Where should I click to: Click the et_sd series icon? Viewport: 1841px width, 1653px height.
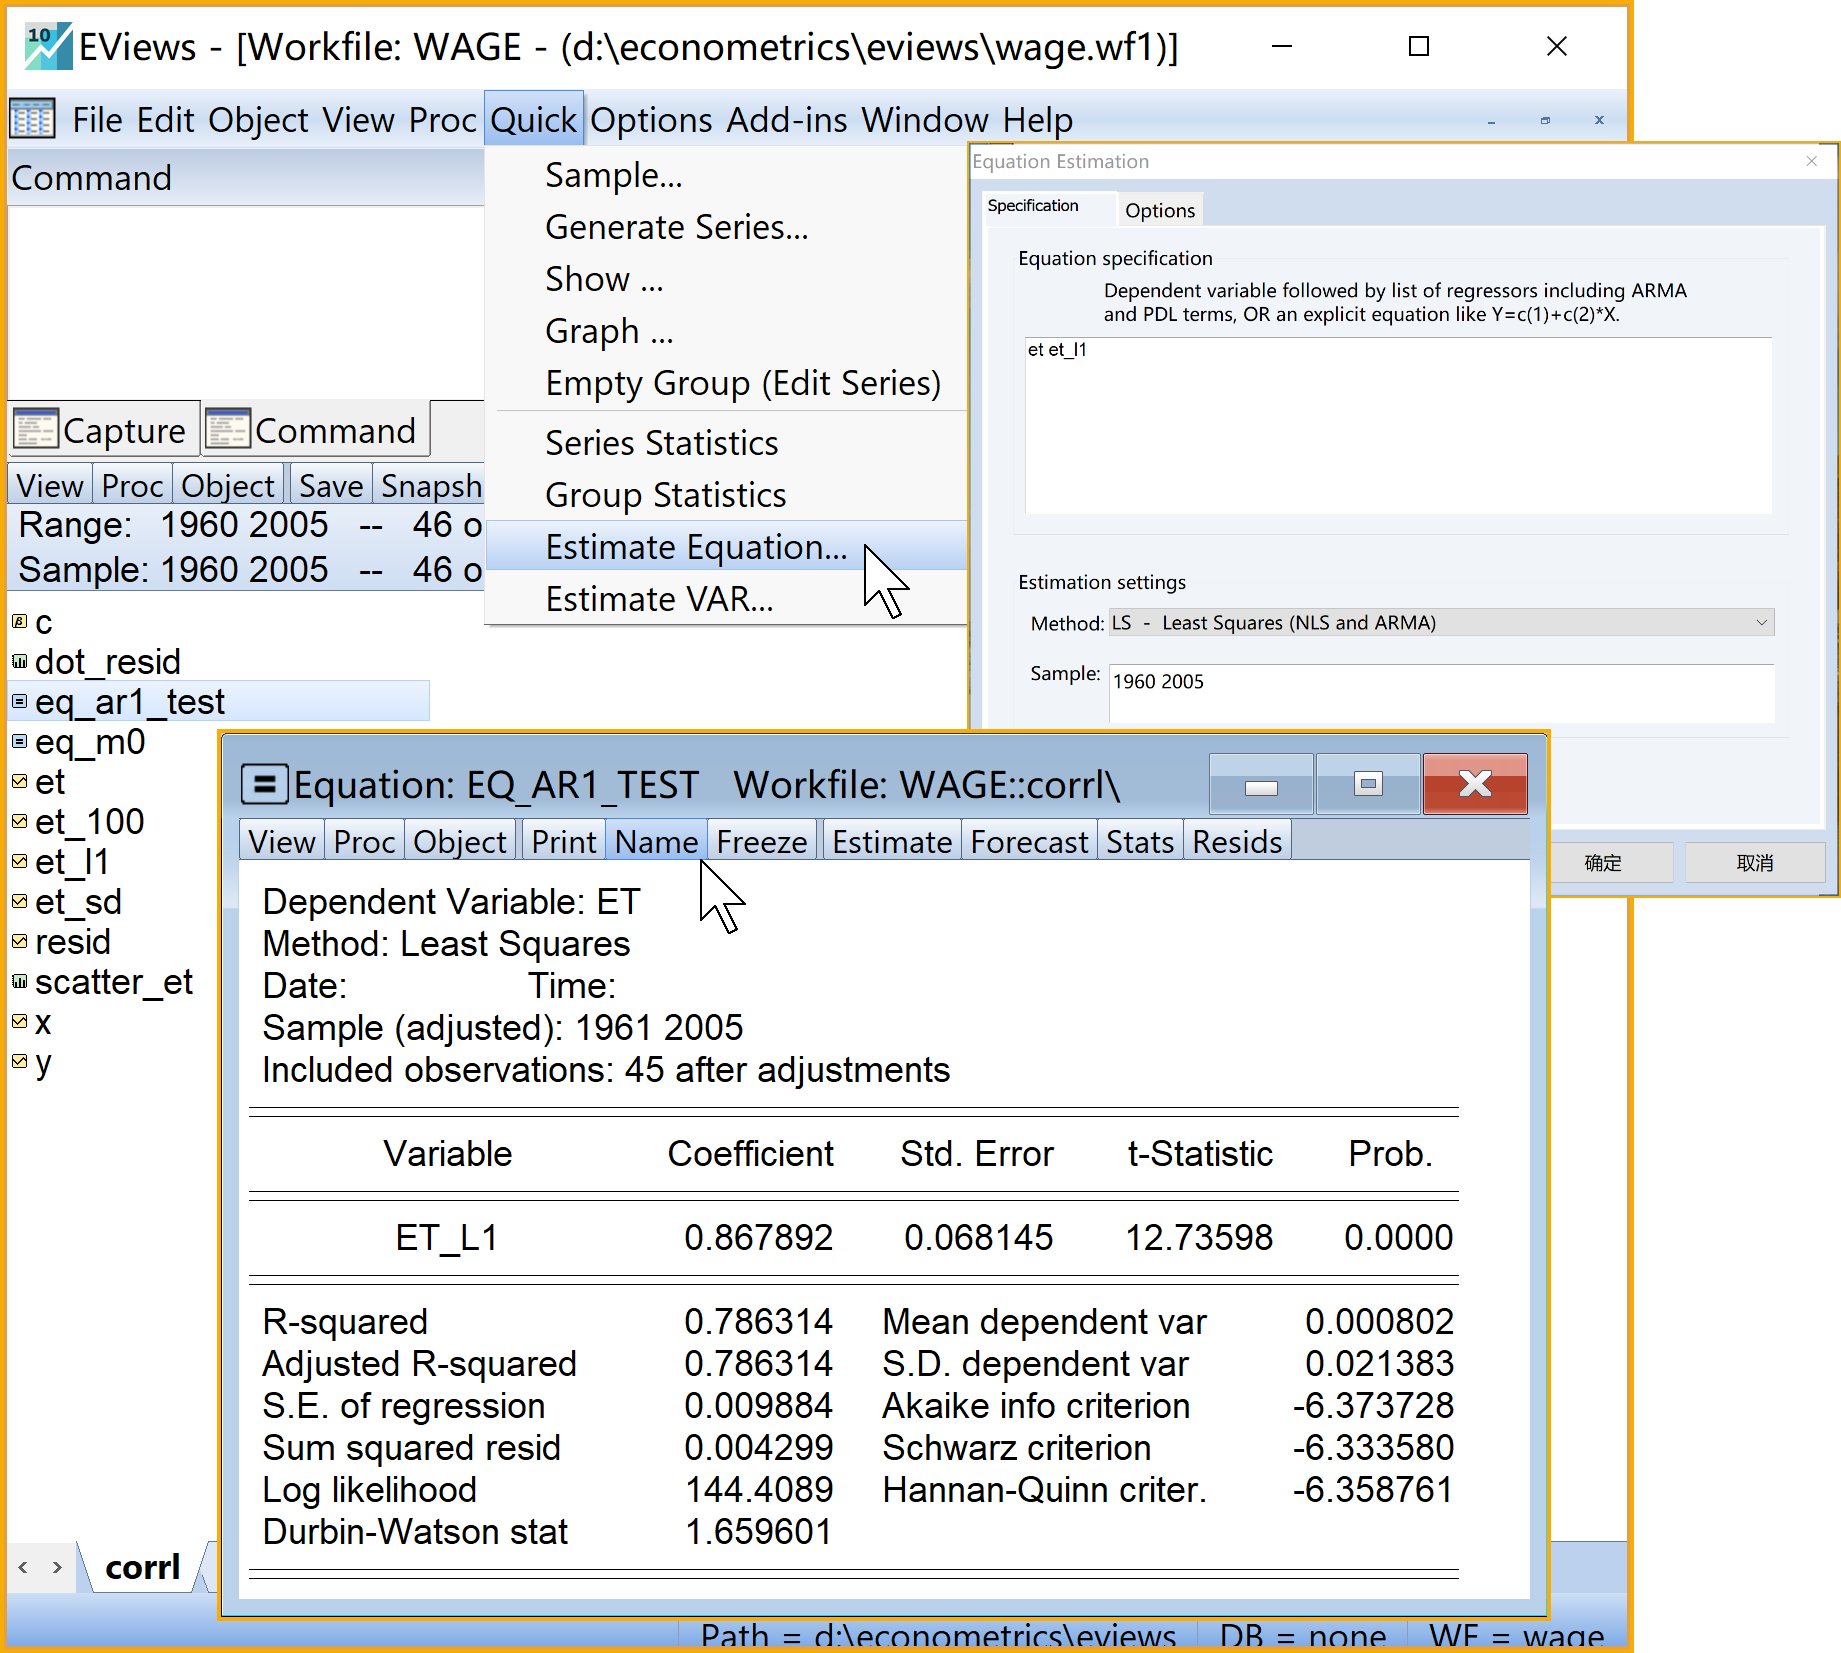[x=19, y=902]
